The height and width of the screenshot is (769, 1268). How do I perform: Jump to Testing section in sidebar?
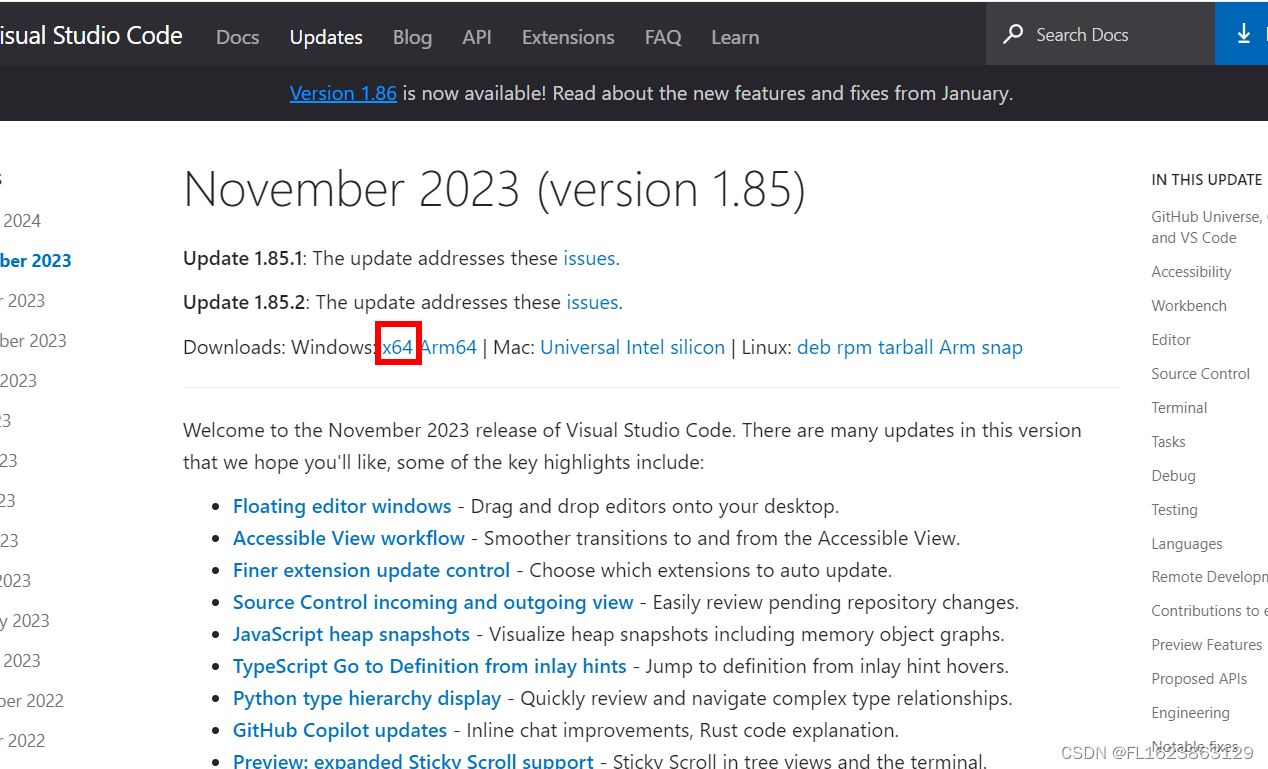pos(1174,510)
